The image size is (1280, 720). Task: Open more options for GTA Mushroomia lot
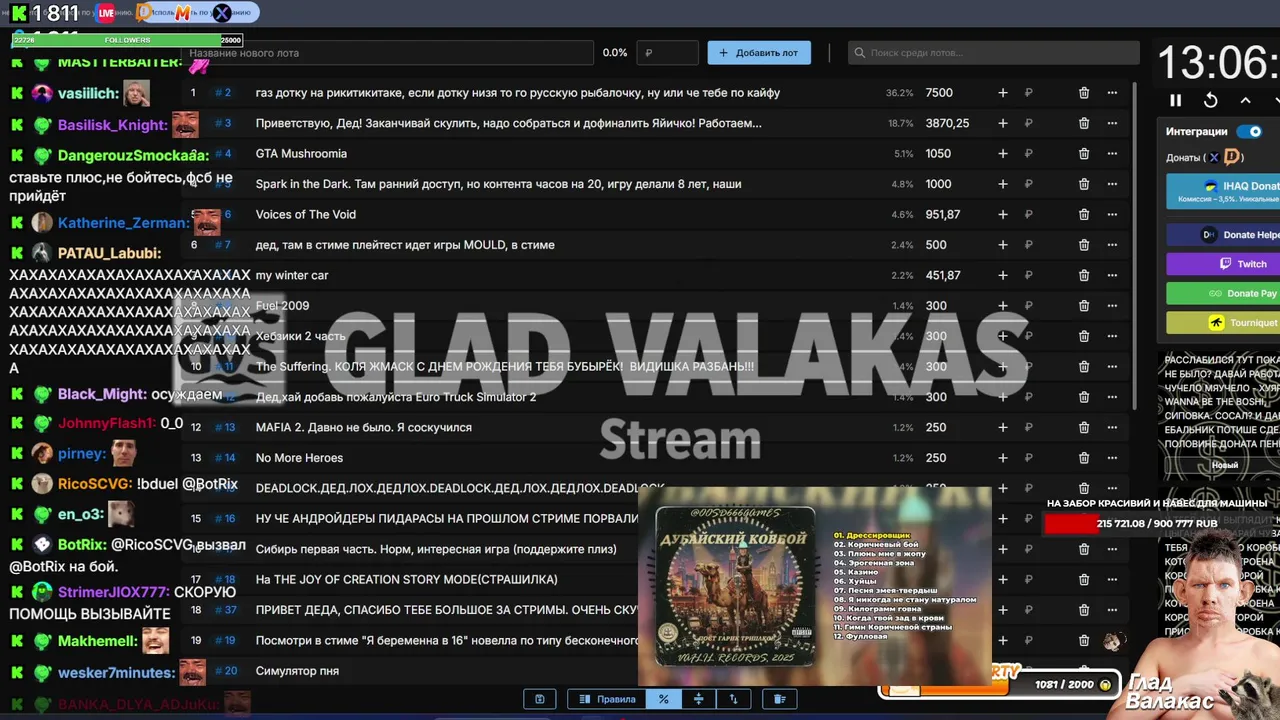[x=1112, y=154]
